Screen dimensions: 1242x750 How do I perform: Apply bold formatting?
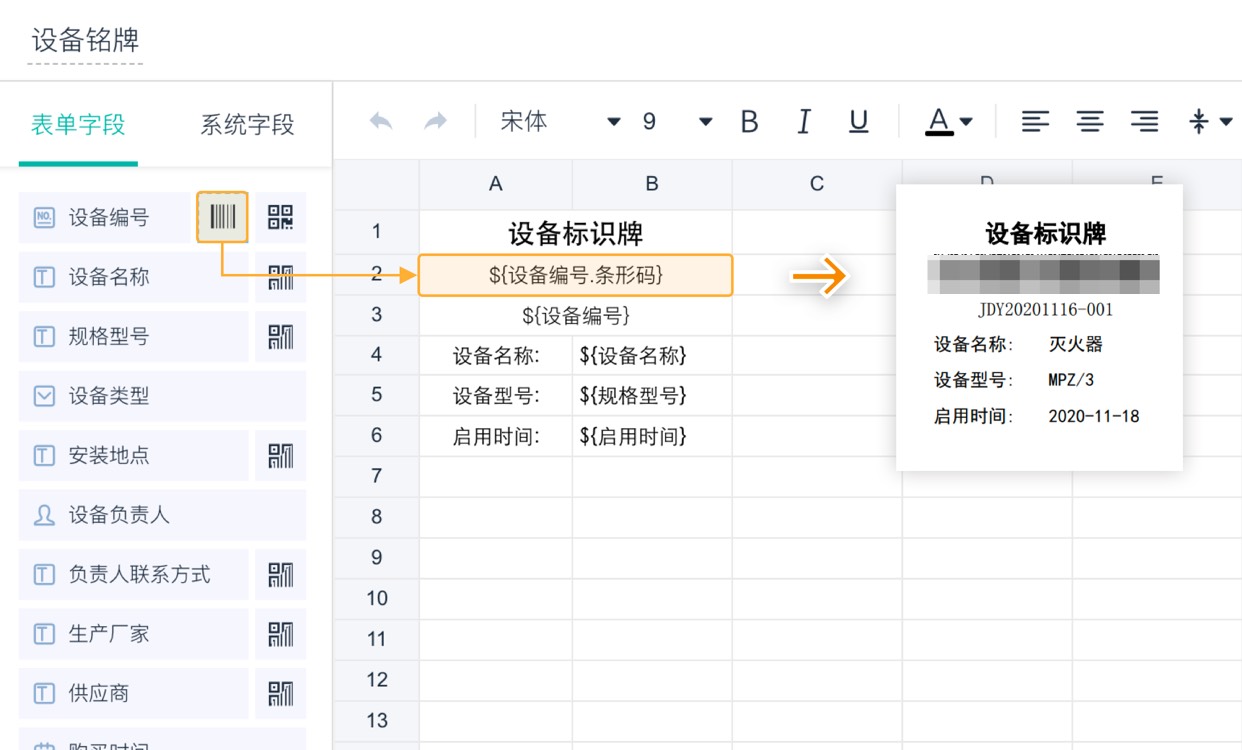(749, 120)
